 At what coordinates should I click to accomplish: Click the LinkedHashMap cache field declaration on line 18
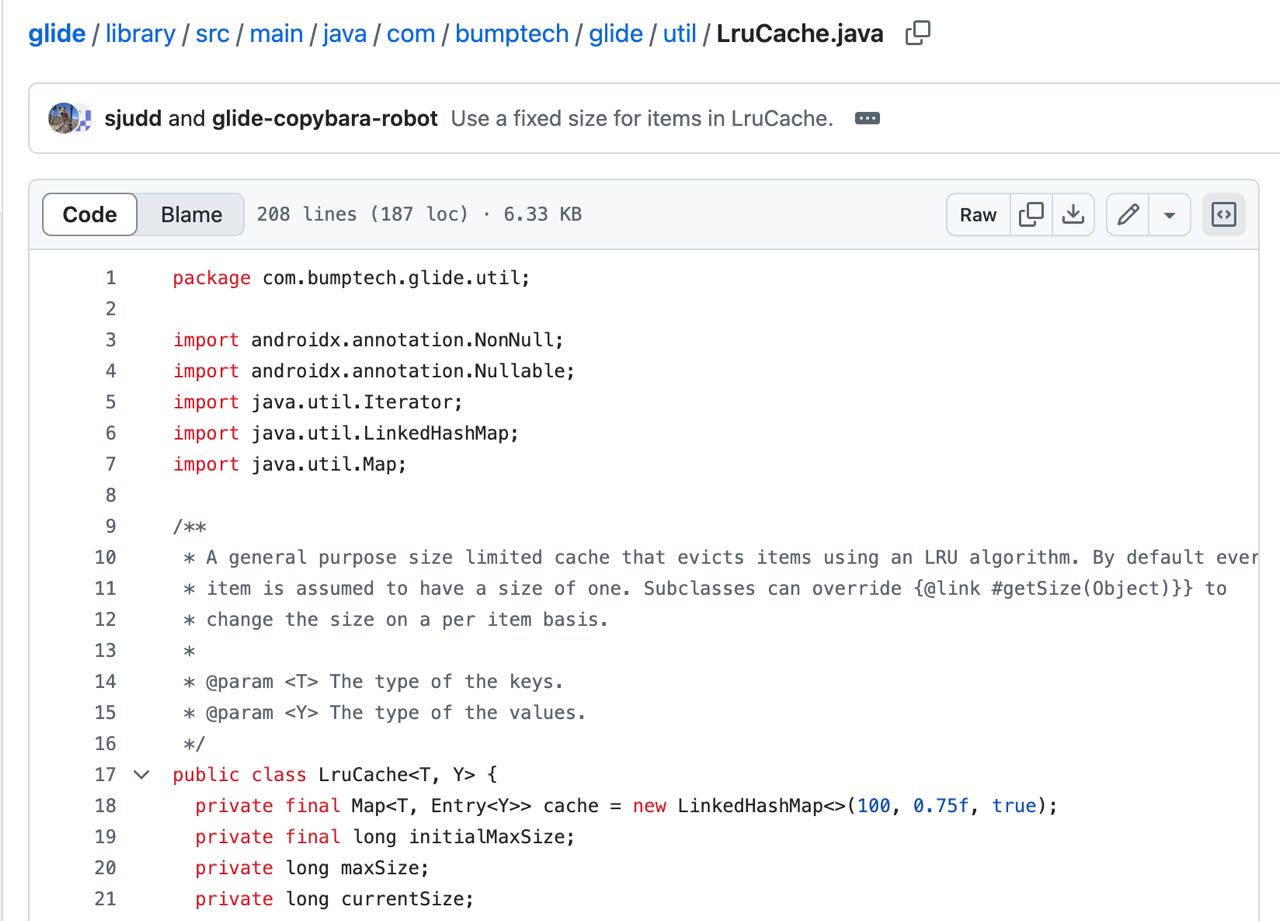tap(626, 805)
